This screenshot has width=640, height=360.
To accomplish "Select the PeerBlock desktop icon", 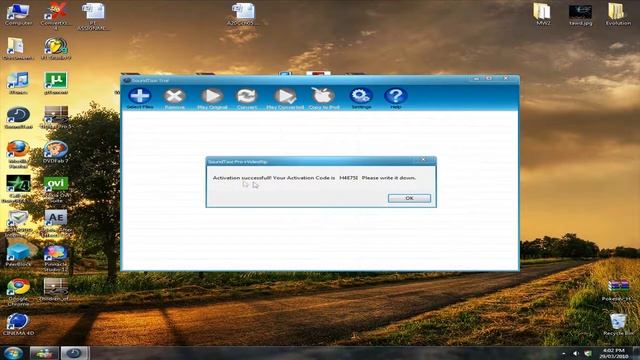I will point(18,255).
